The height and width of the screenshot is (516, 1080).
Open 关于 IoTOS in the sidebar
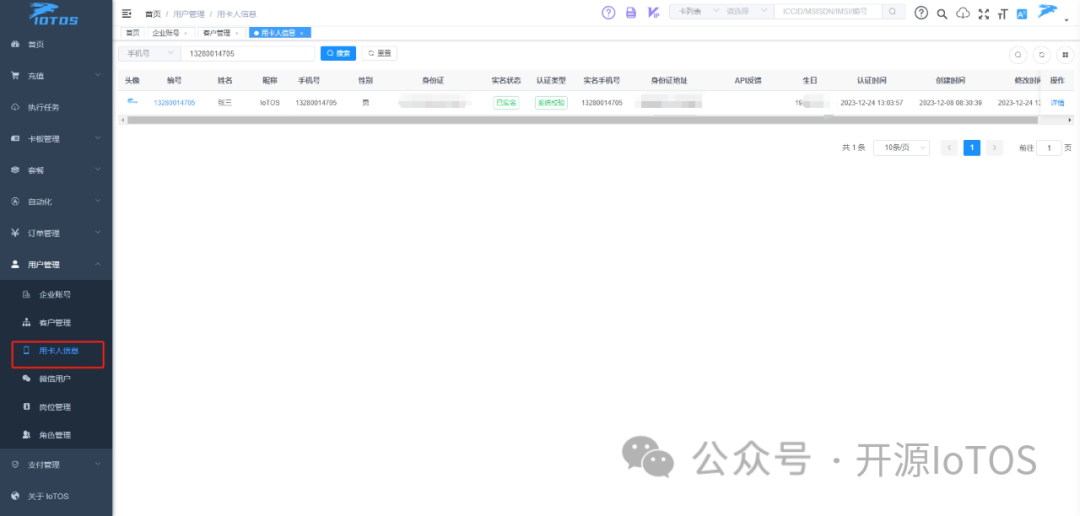coord(56,496)
